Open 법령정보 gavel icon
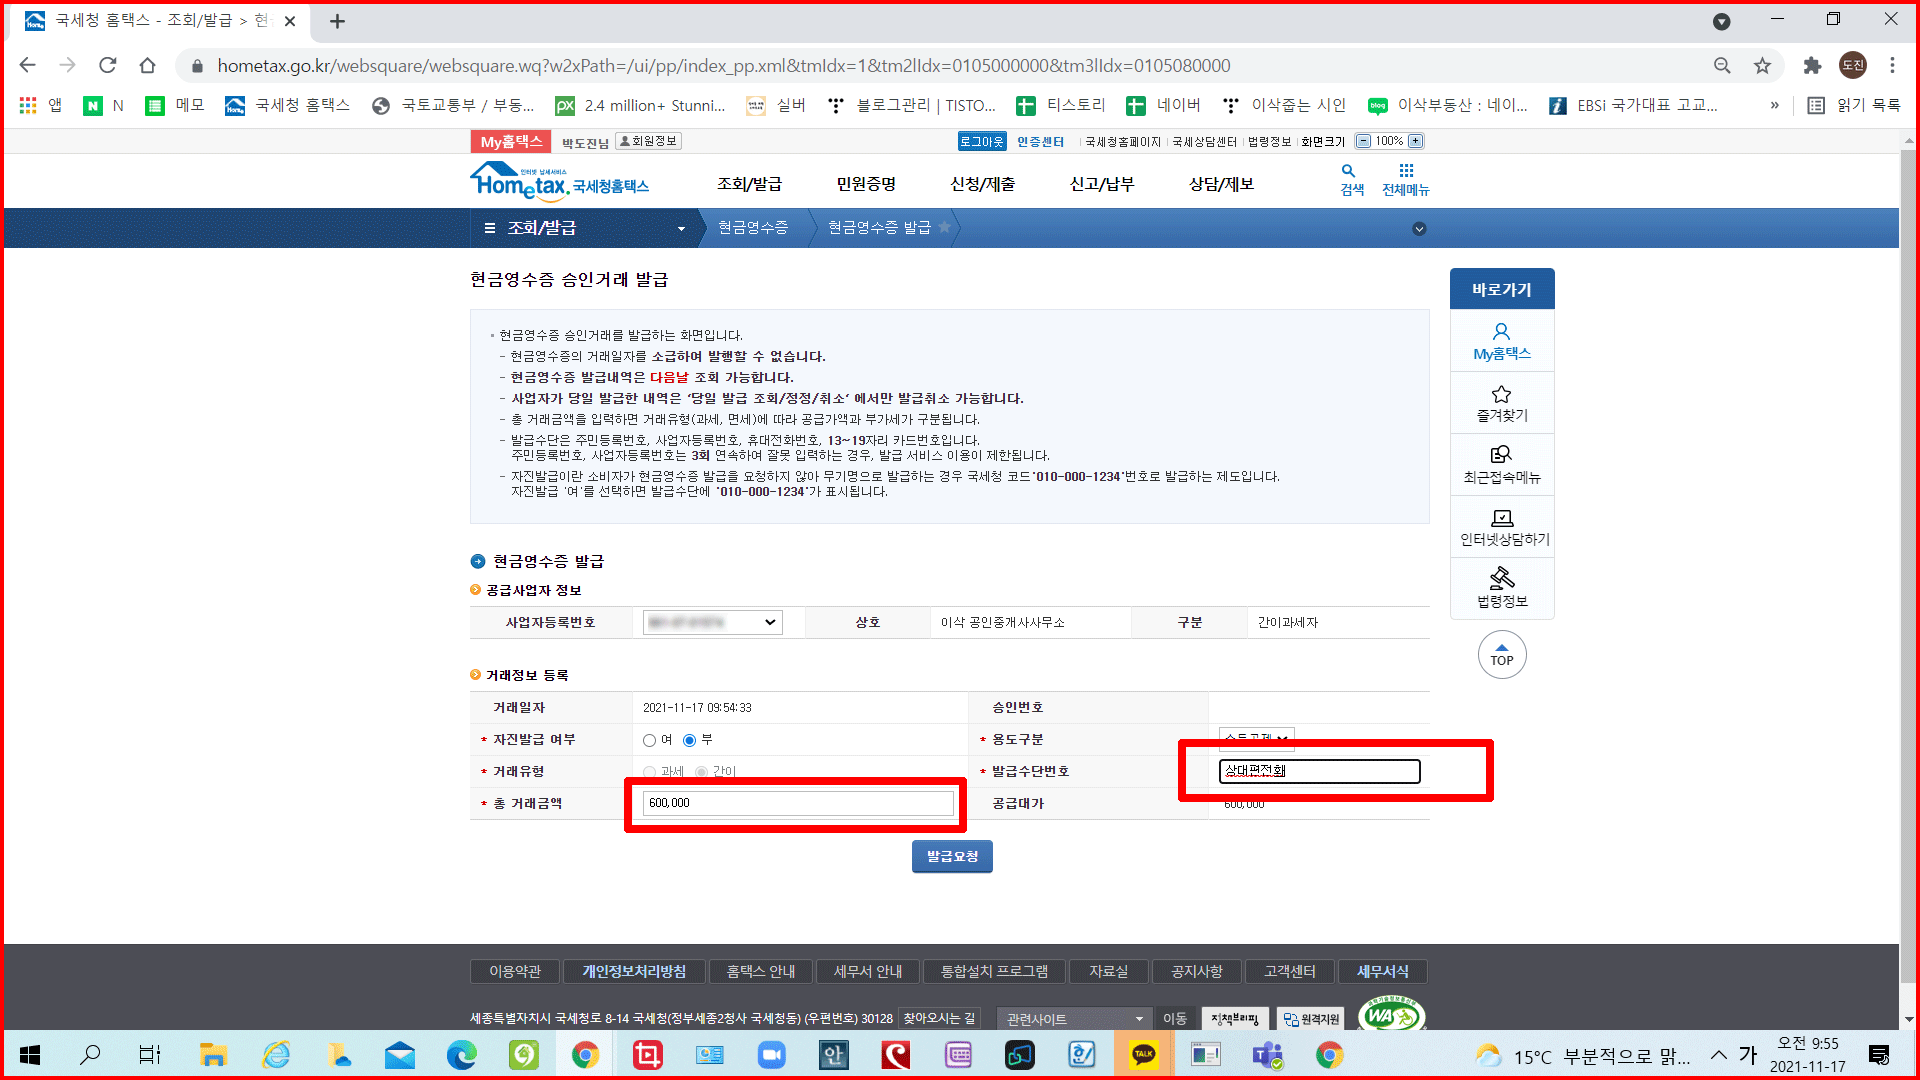 pos(1501,579)
